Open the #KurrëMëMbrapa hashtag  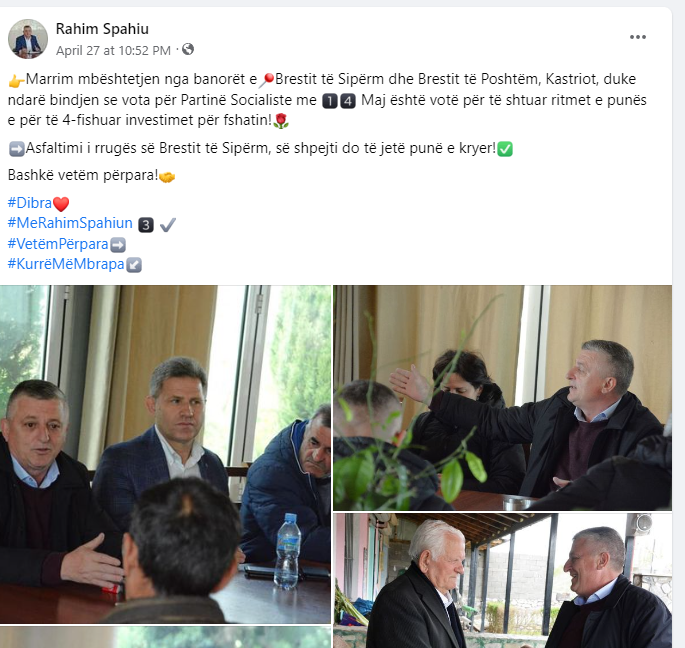(x=66, y=264)
